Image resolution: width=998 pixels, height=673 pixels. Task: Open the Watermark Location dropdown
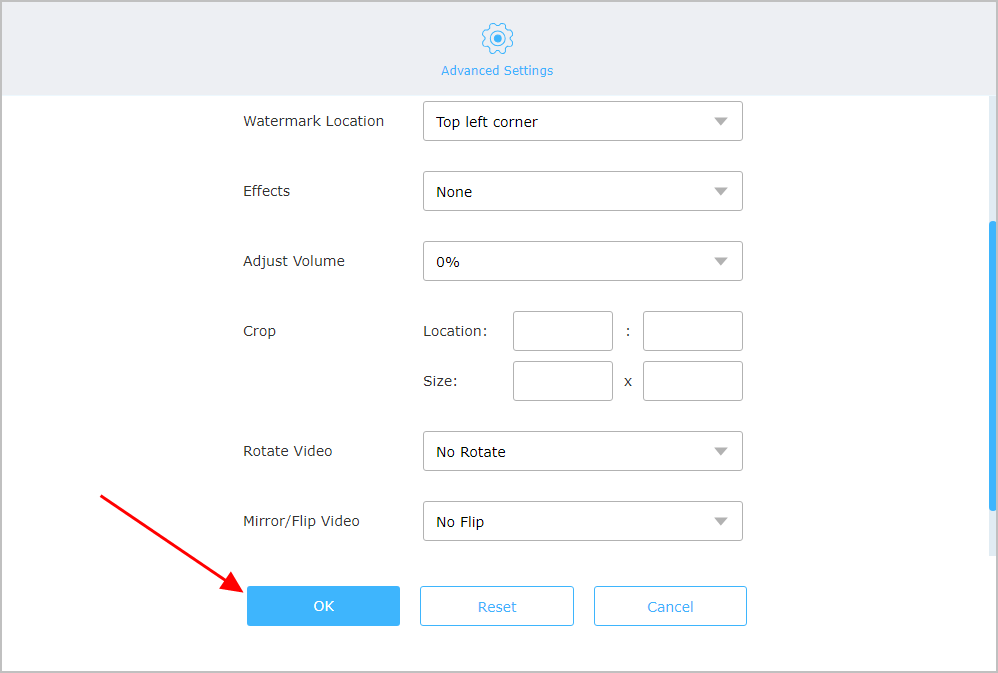tap(582, 121)
